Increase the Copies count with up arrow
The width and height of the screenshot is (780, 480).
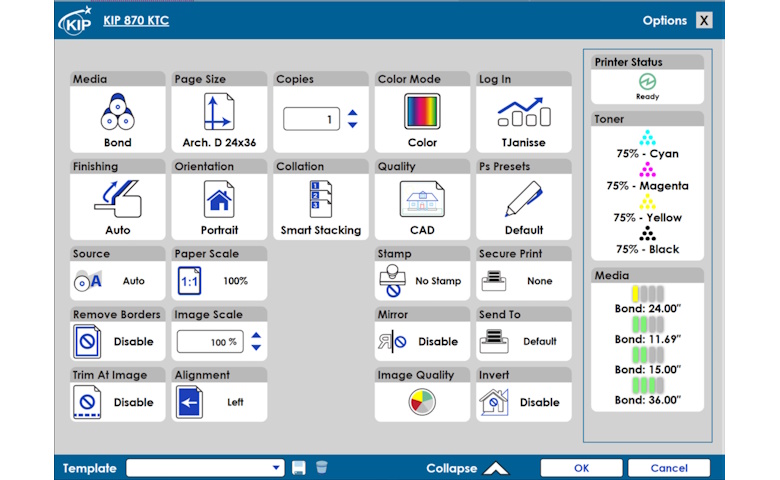coord(353,113)
